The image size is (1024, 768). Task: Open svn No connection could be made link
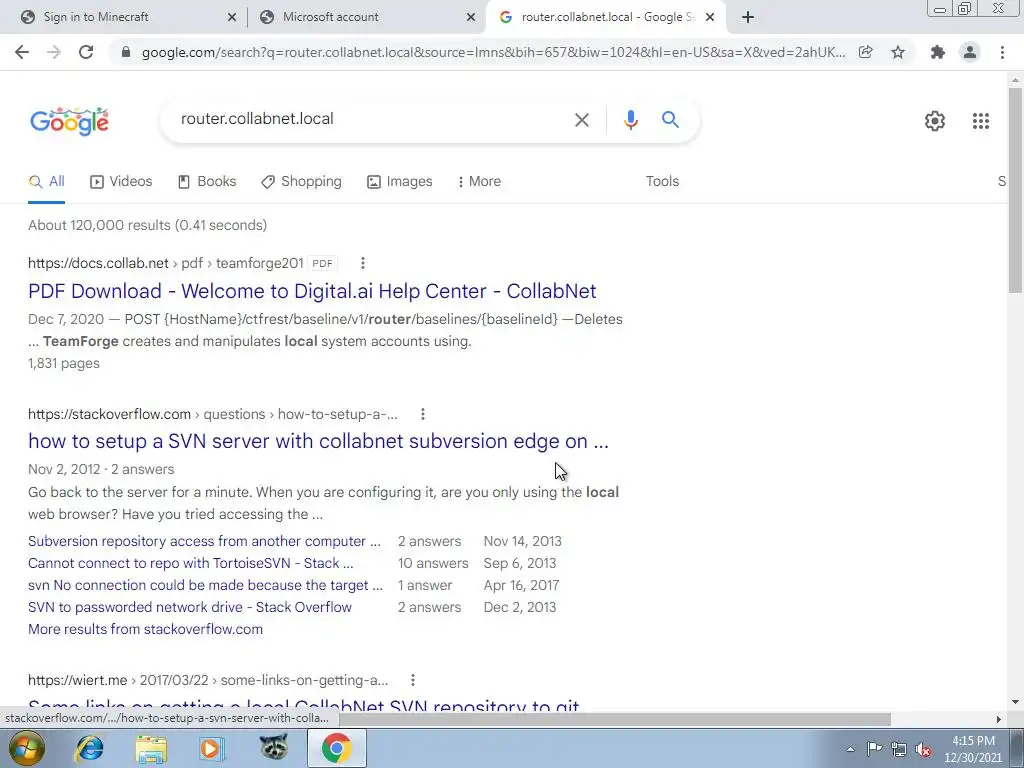pos(205,586)
